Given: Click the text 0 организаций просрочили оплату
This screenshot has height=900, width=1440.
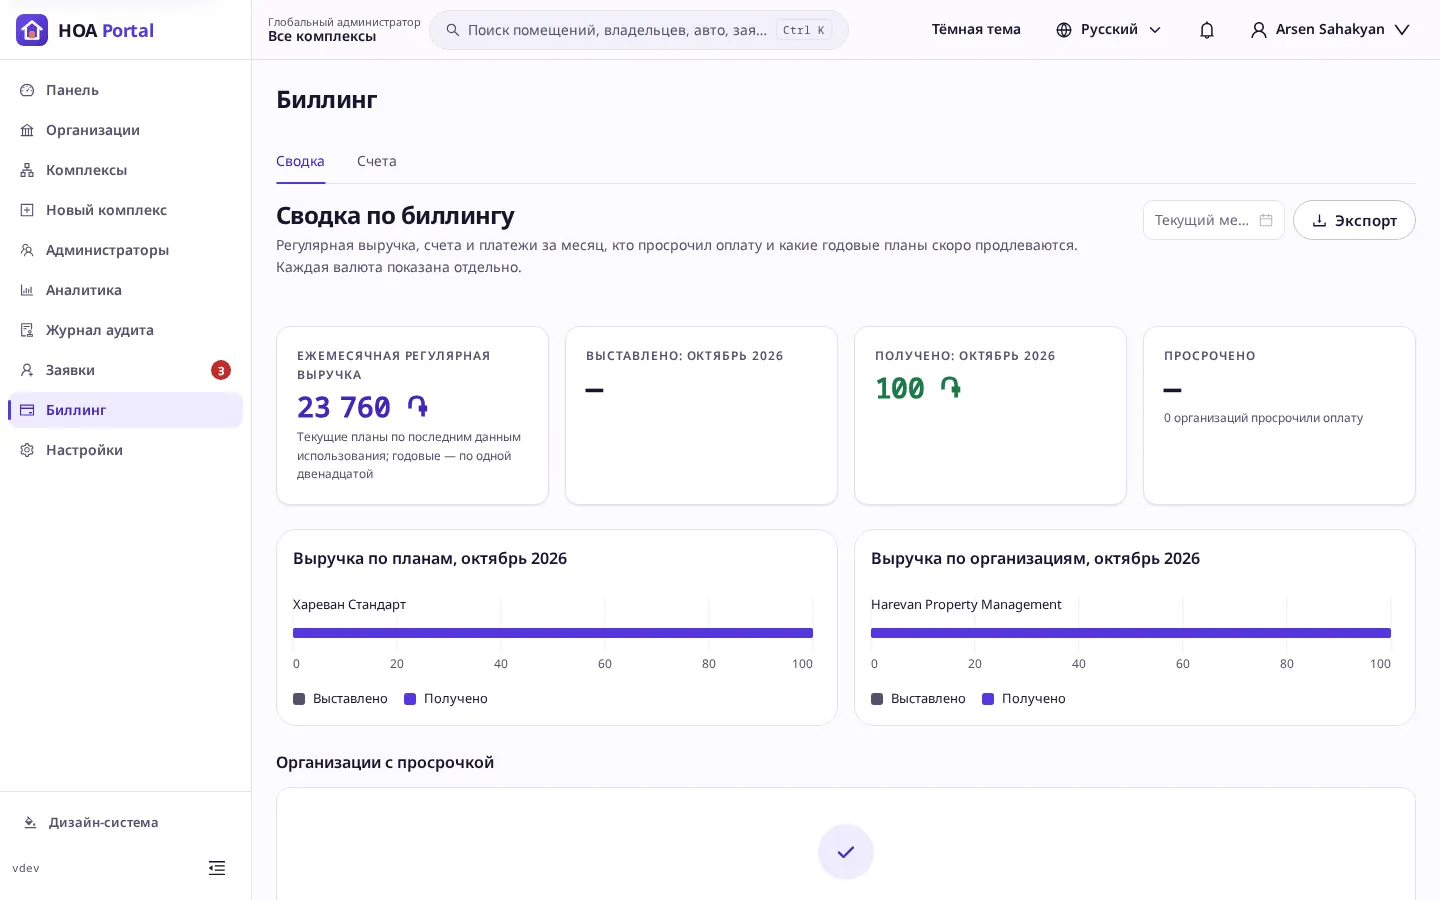Looking at the screenshot, I should click(1263, 418).
